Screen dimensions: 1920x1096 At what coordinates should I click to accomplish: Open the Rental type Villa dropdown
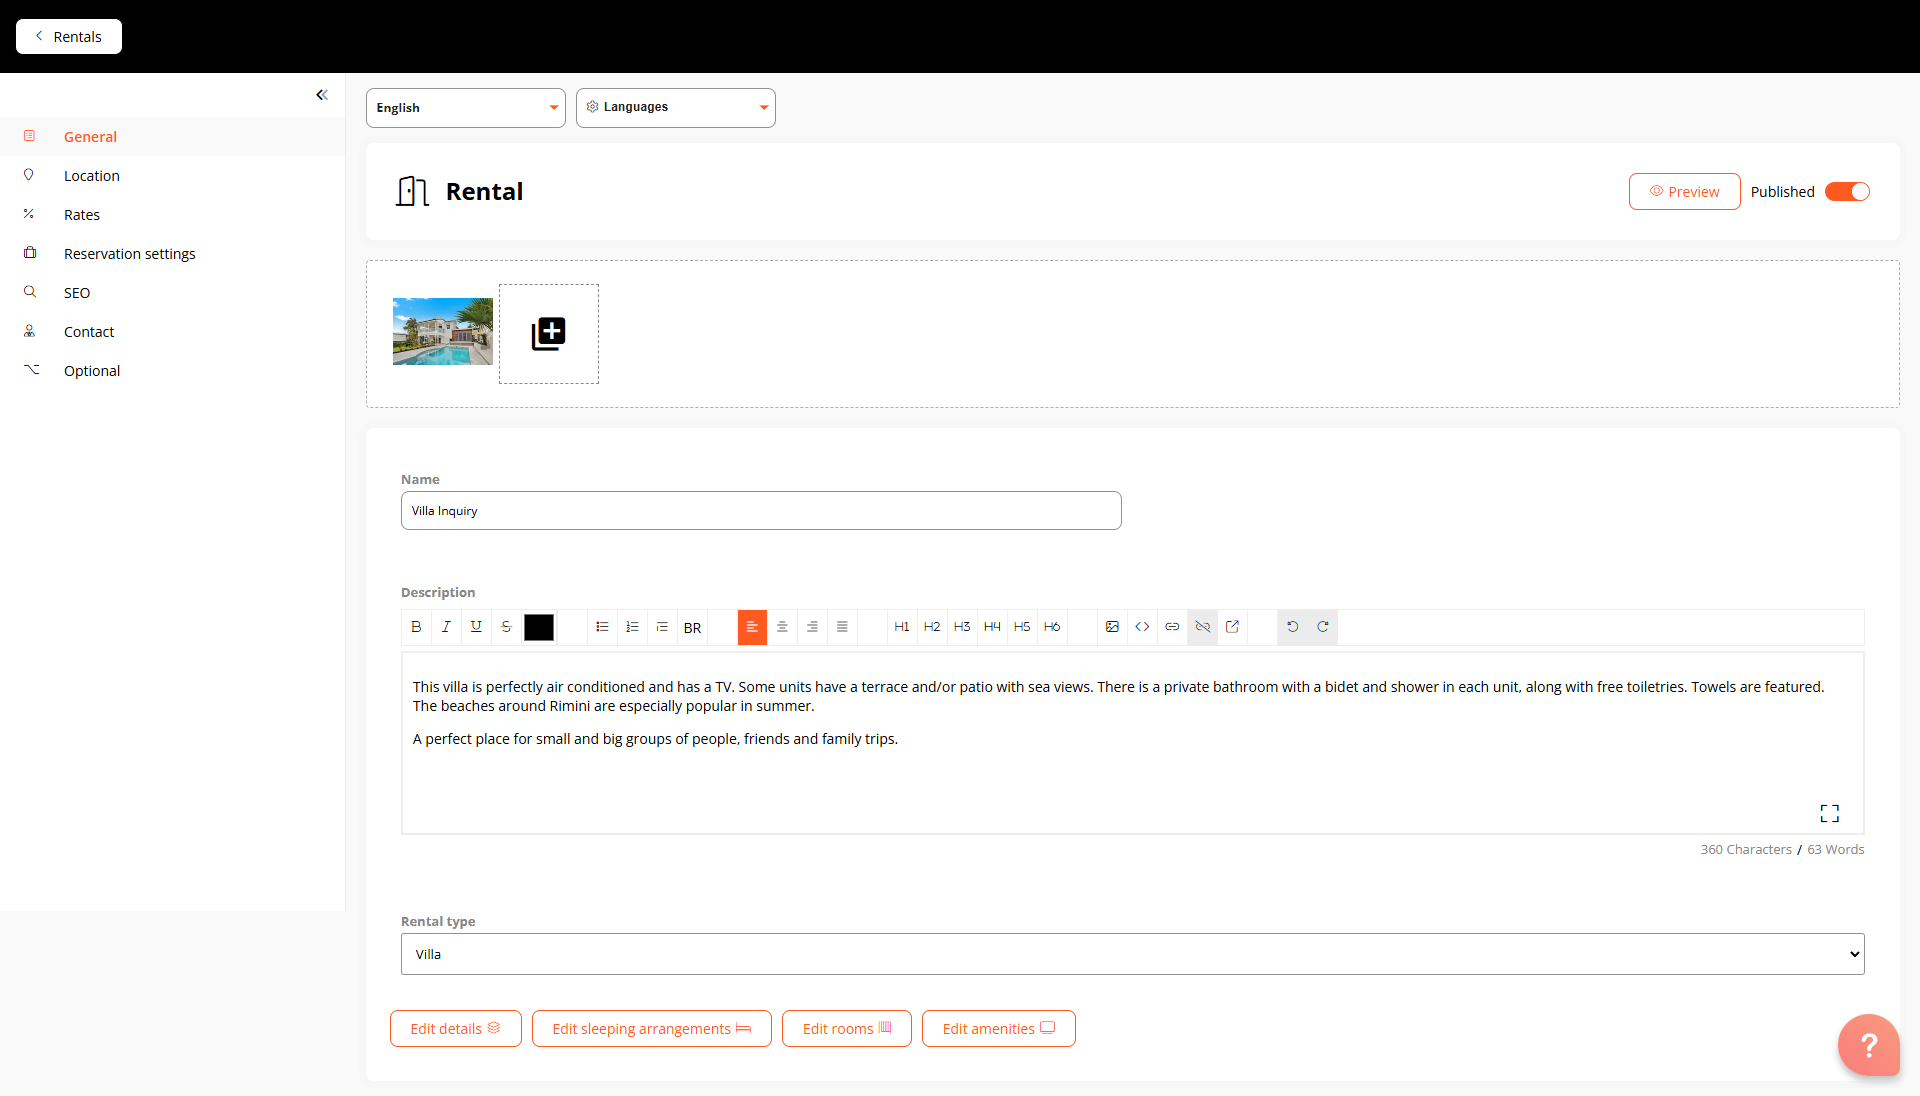click(1132, 954)
